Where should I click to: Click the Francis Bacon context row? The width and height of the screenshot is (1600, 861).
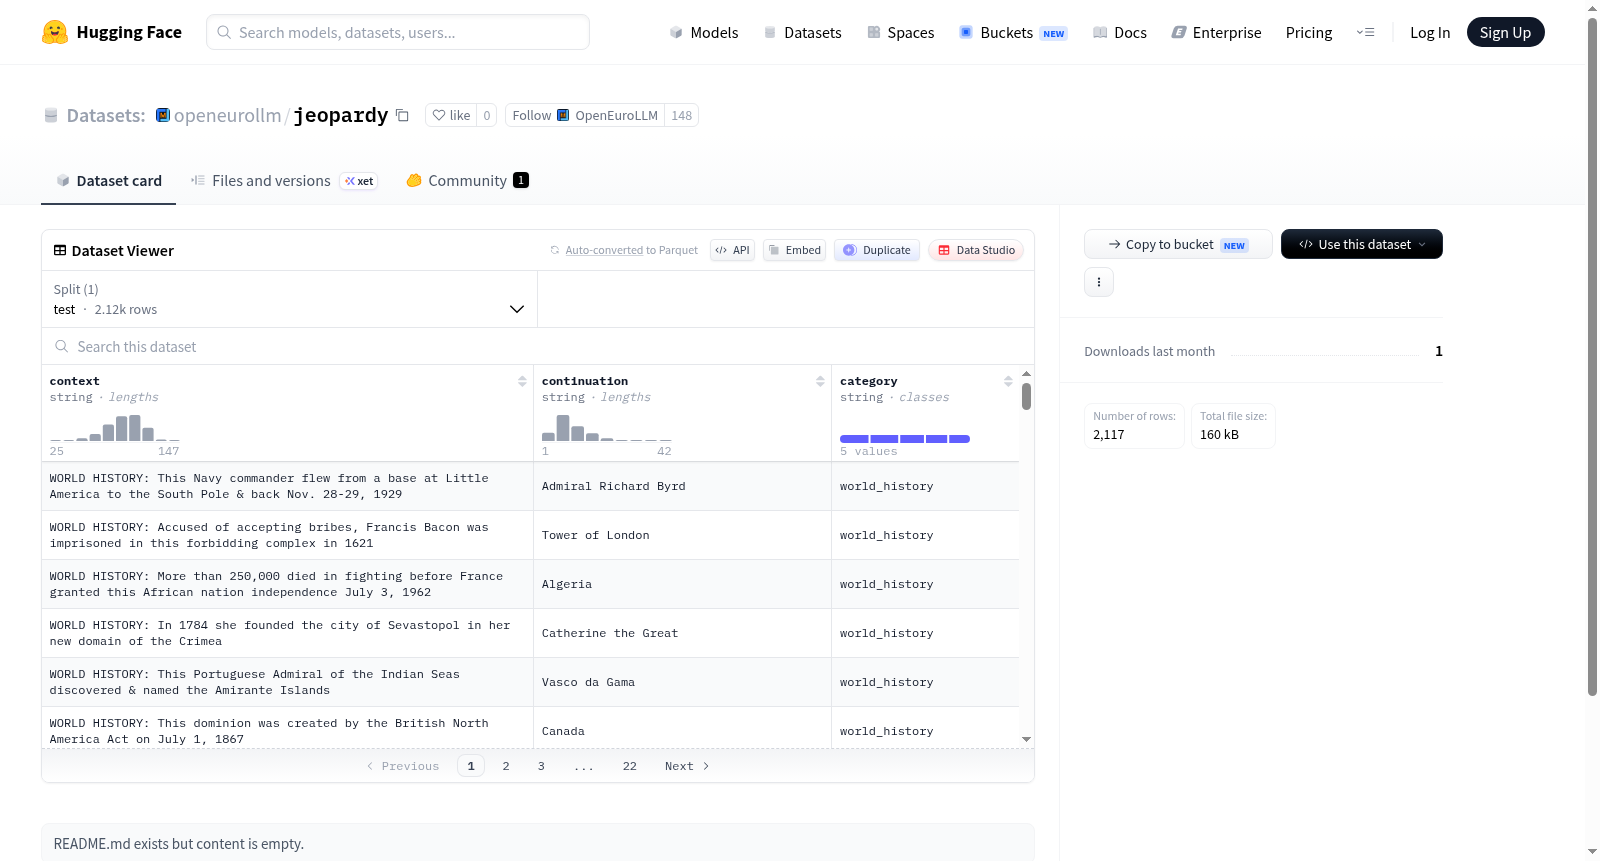(288, 535)
